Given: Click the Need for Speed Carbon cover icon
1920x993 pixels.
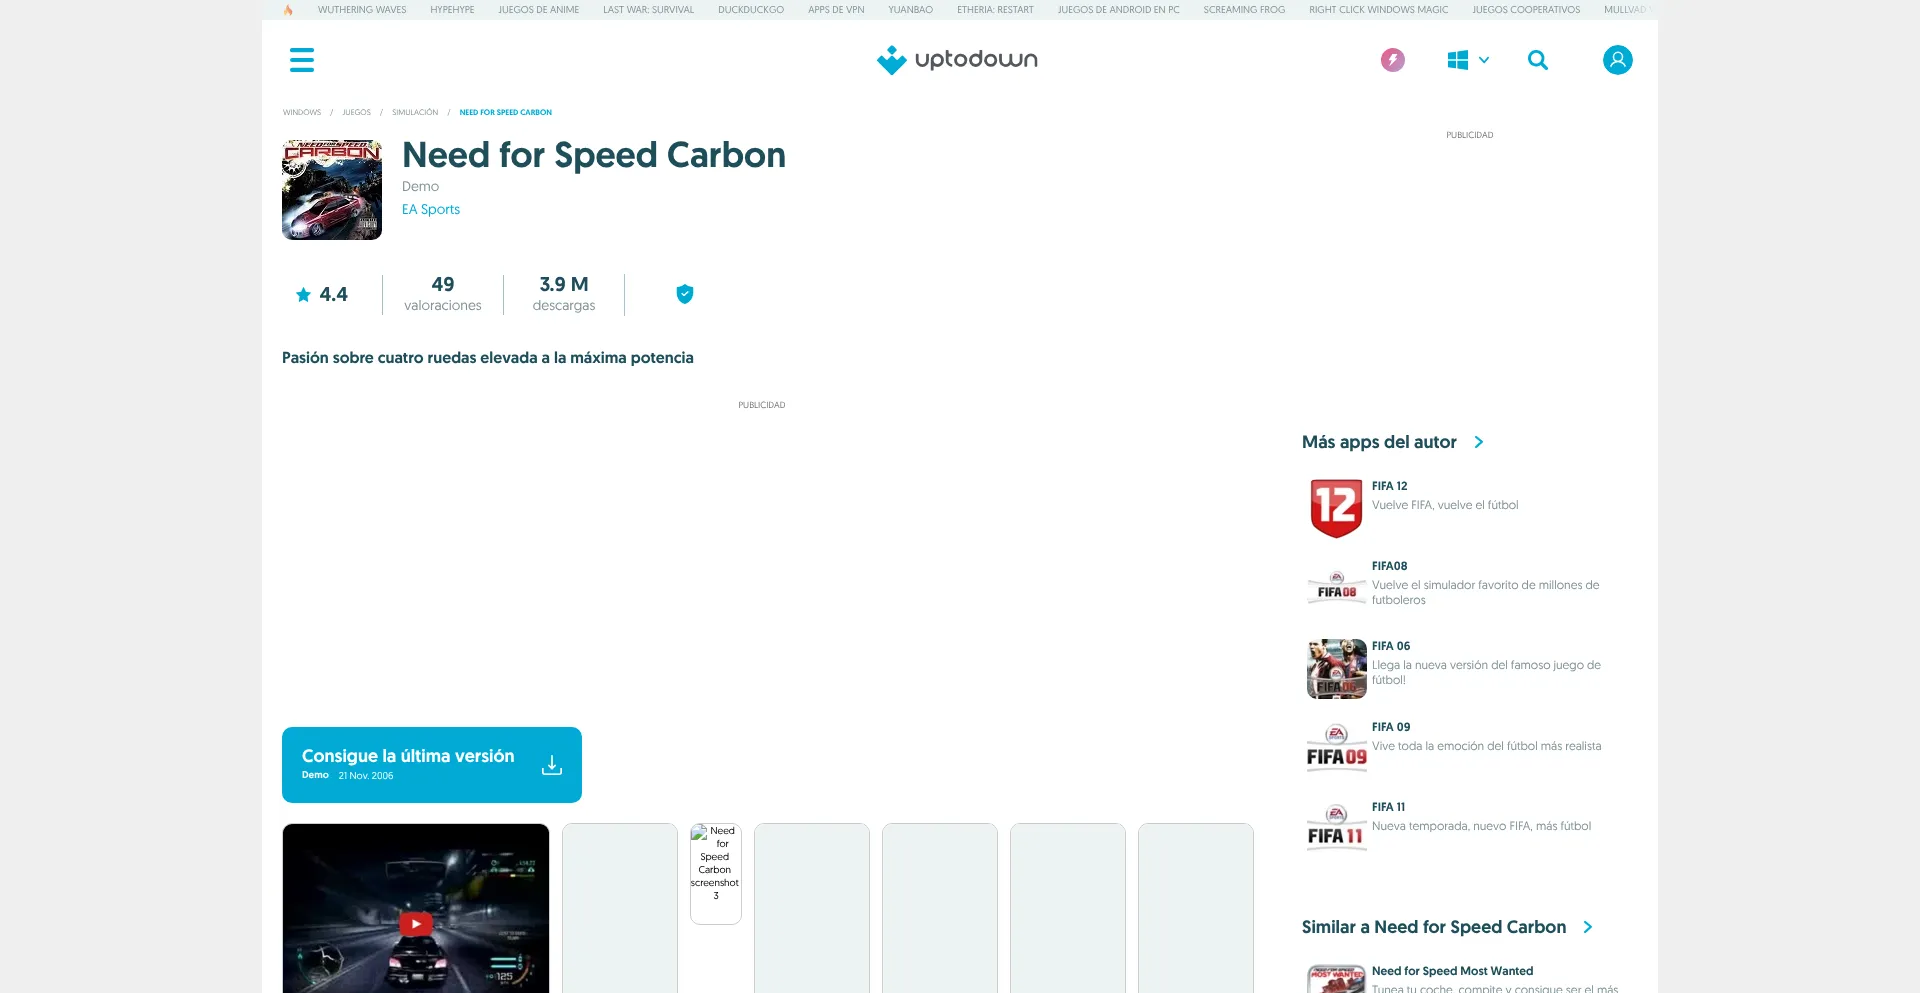Looking at the screenshot, I should pyautogui.click(x=332, y=190).
